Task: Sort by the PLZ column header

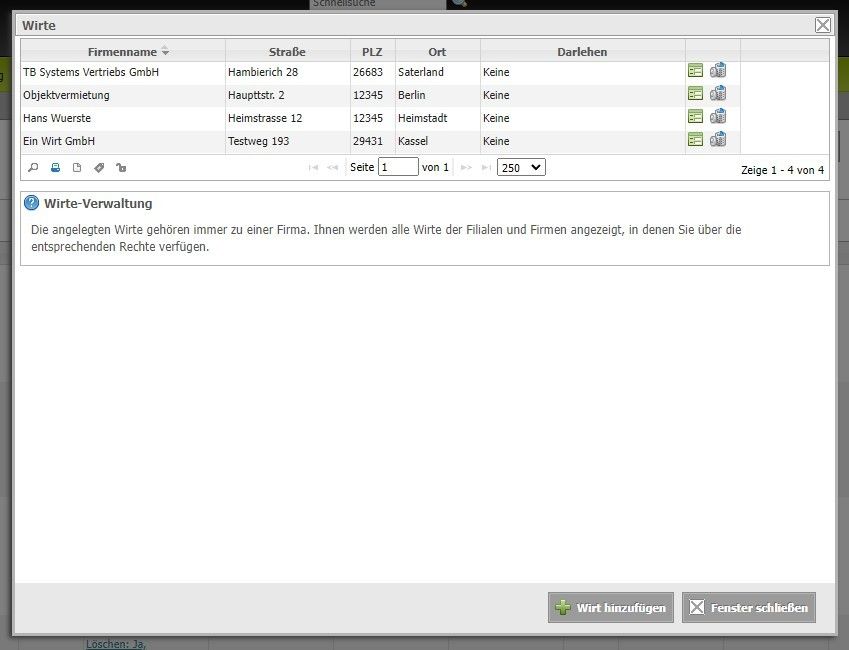Action: click(373, 52)
